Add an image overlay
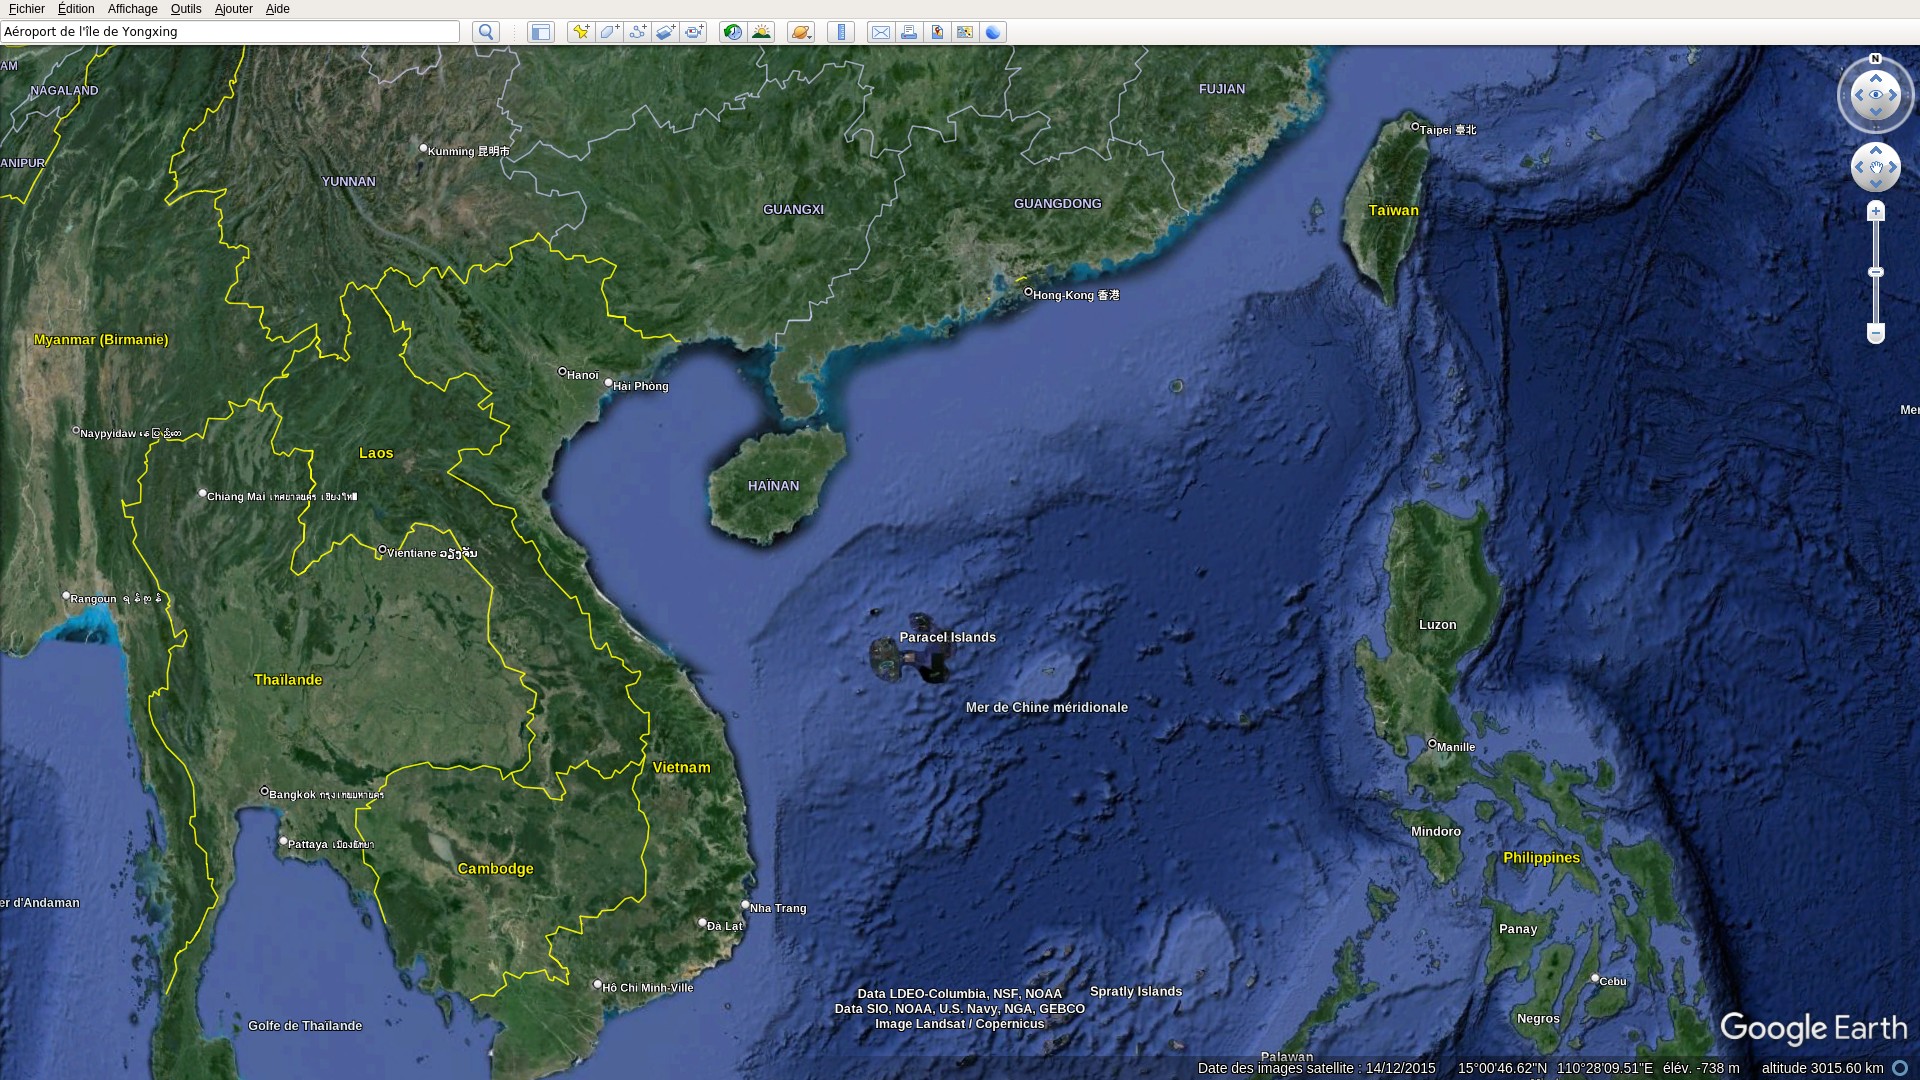 click(x=665, y=32)
